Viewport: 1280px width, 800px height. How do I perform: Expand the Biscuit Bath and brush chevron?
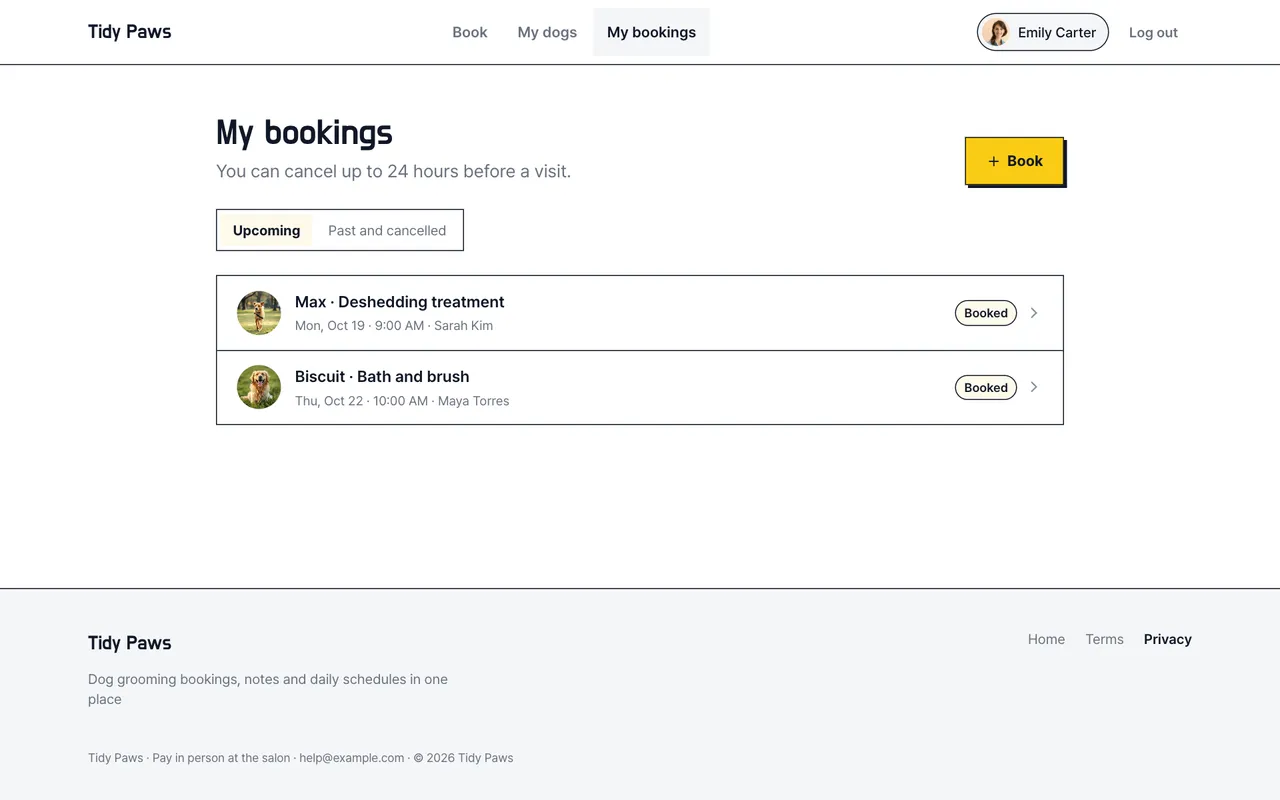click(1034, 387)
